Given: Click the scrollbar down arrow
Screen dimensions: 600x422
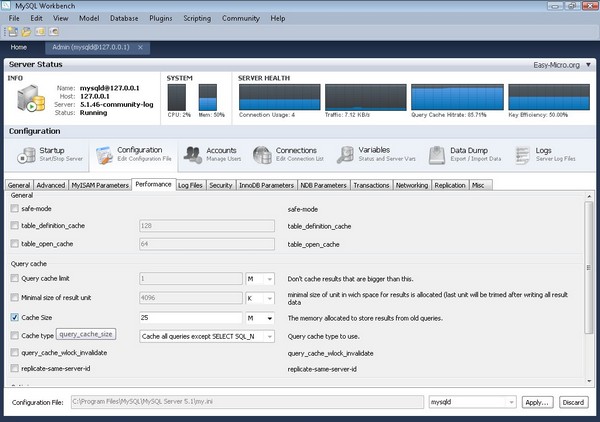Looking at the screenshot, I should (589, 381).
